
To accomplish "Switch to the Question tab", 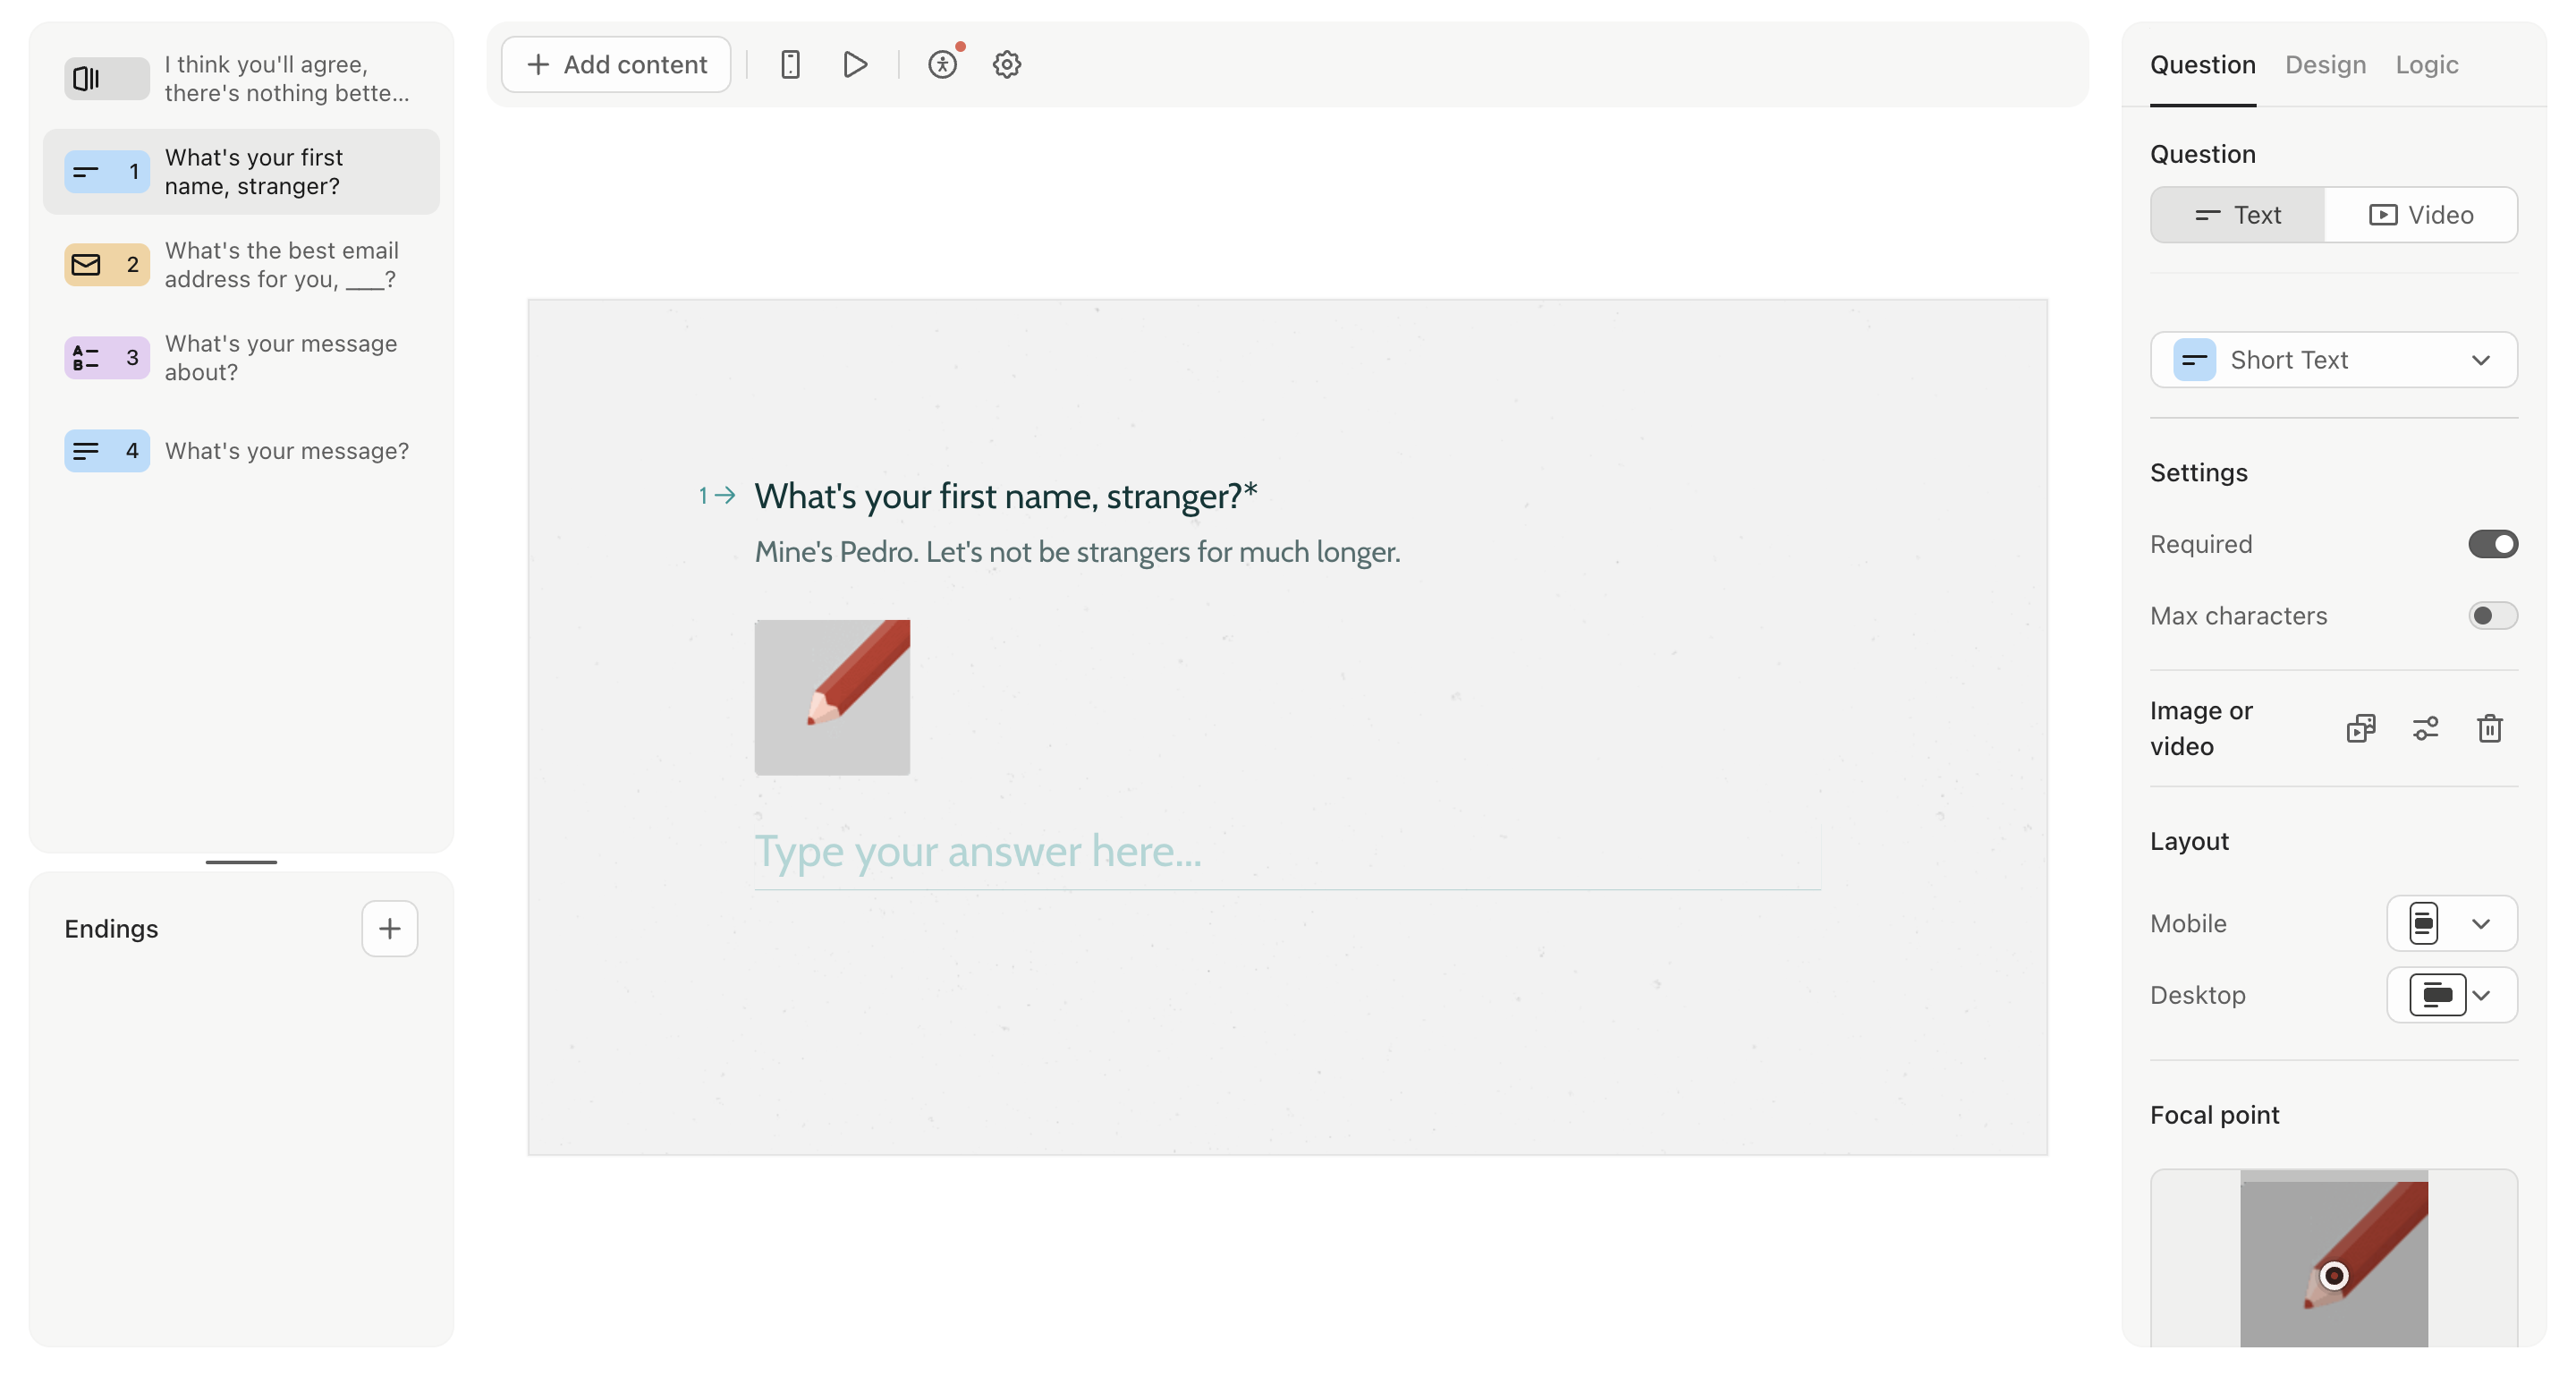I will pyautogui.click(x=2203, y=65).
